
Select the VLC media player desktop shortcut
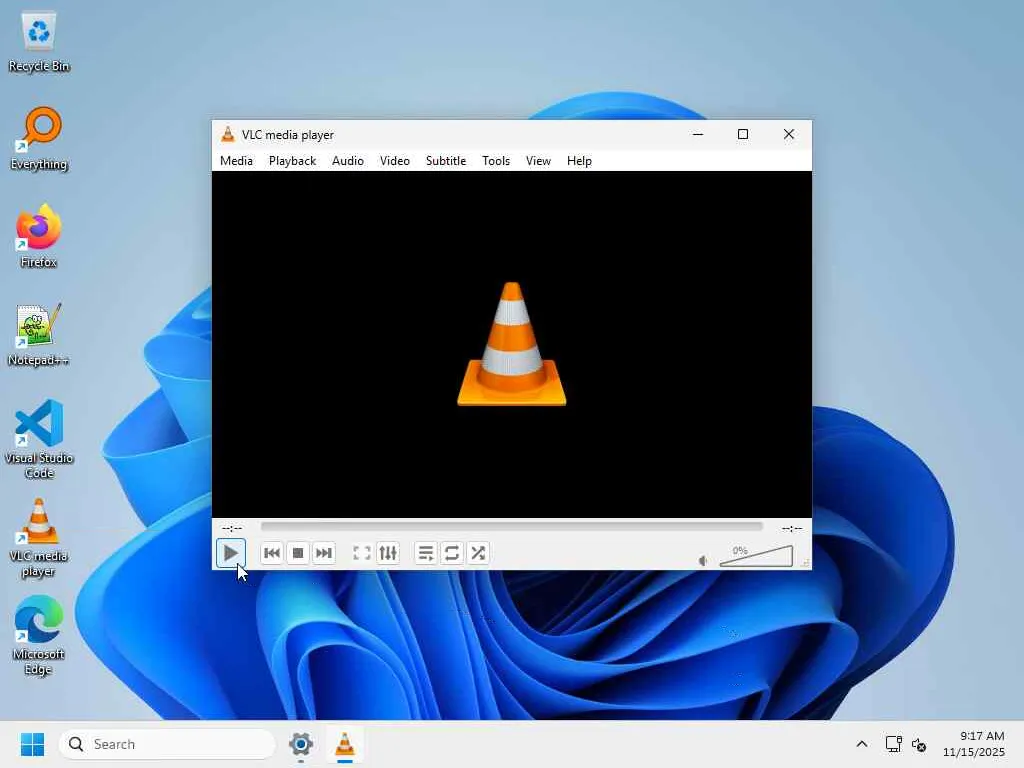point(39,538)
